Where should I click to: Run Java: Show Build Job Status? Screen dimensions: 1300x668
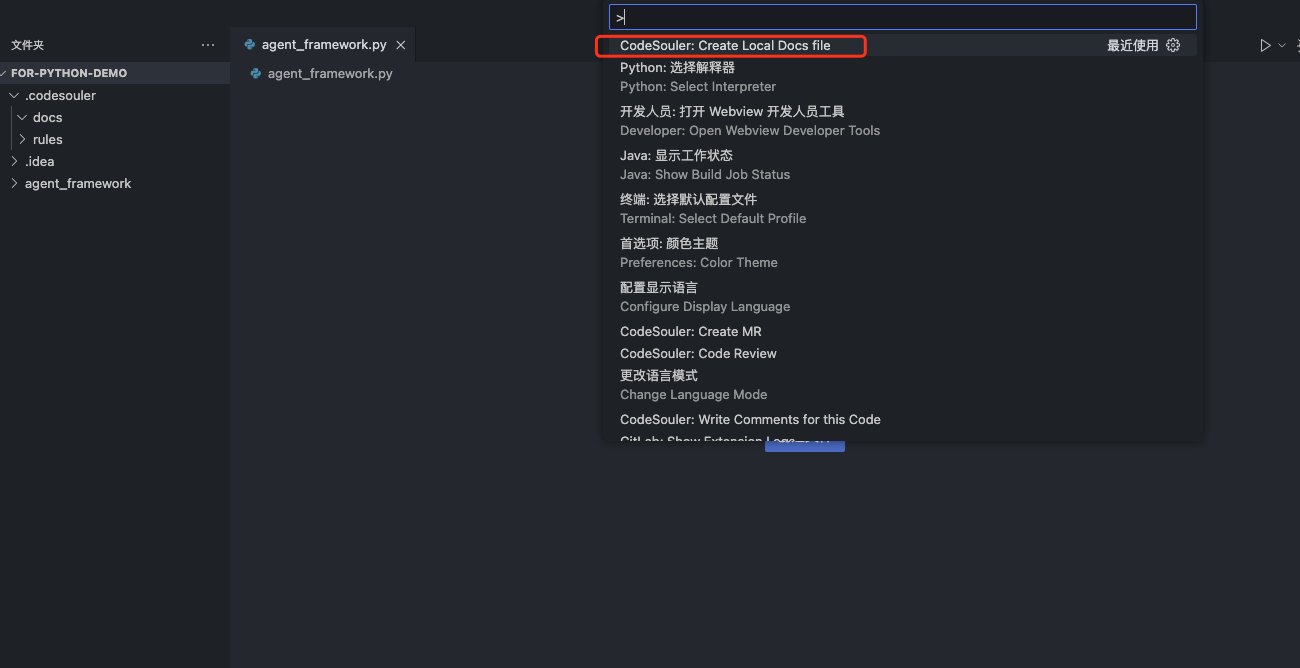902,165
